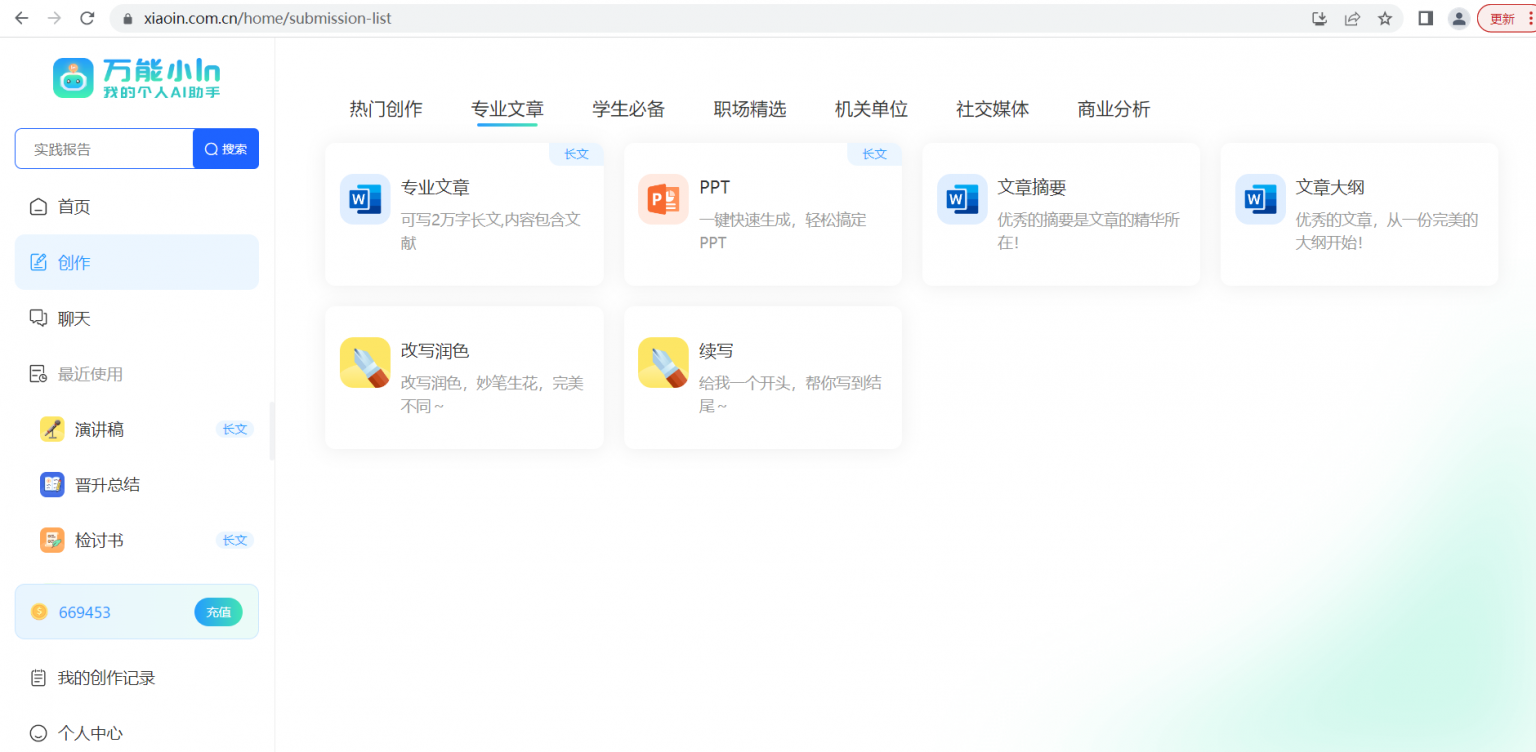Click the 实践报告 search input field

click(x=104, y=149)
